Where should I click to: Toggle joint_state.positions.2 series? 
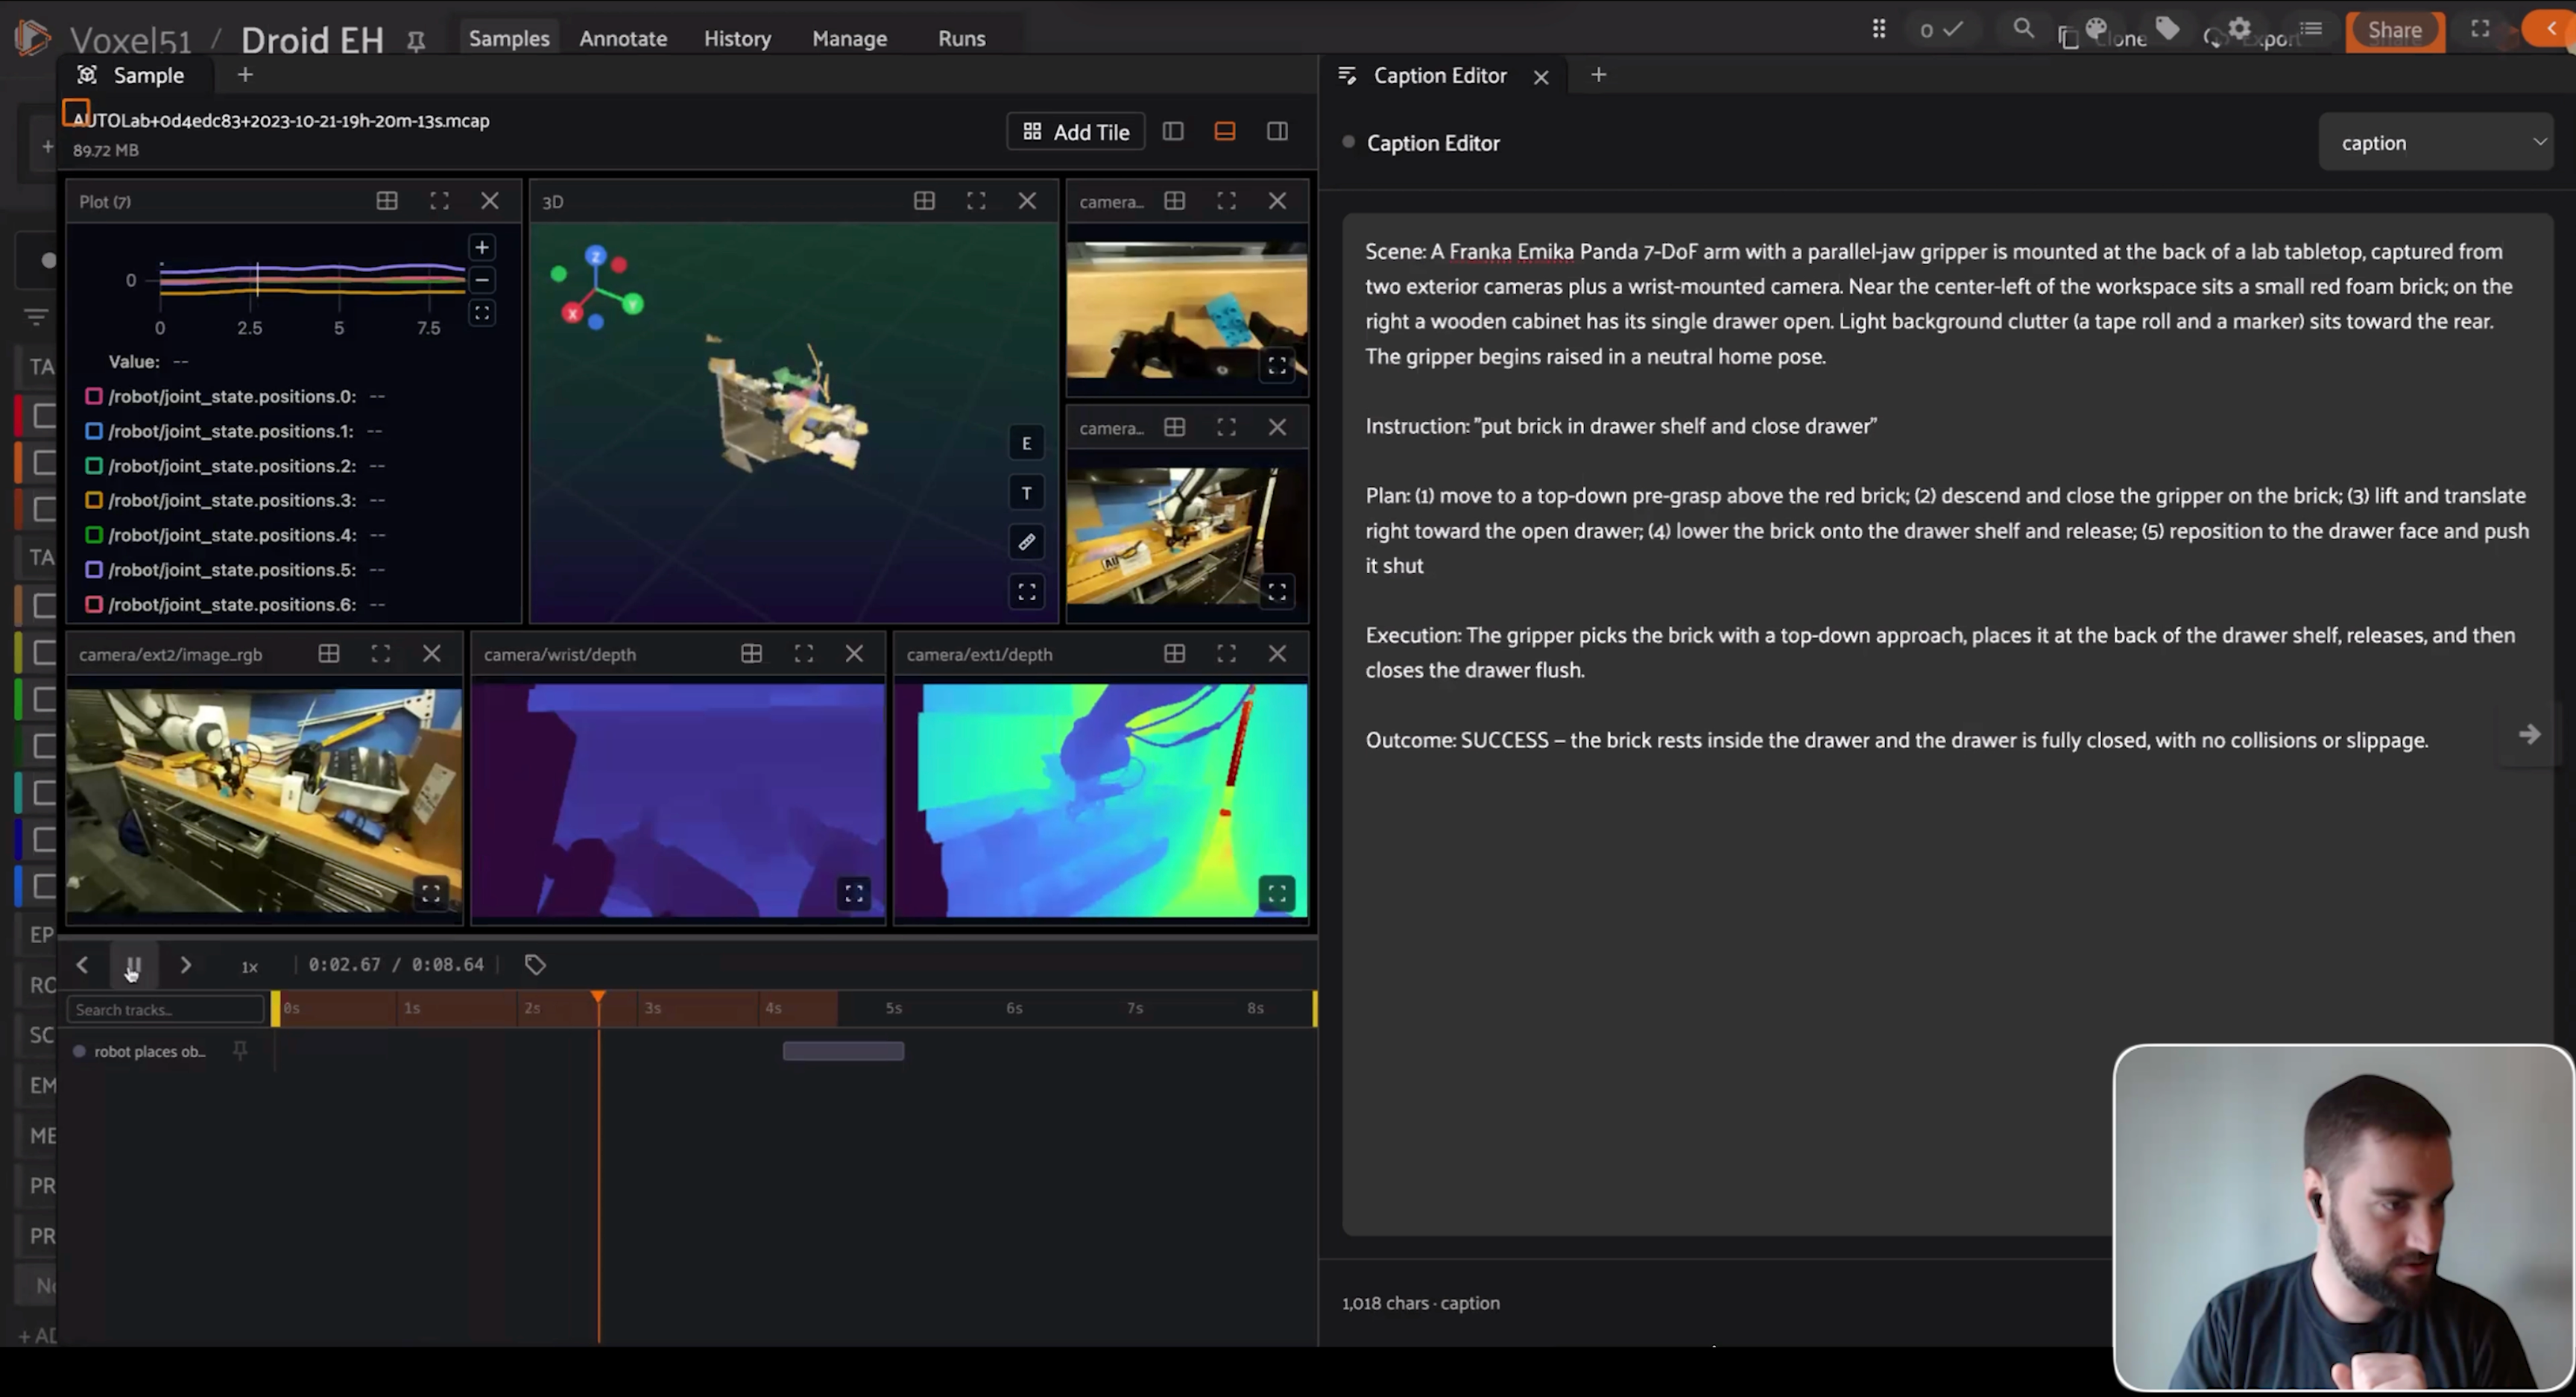coord(94,466)
